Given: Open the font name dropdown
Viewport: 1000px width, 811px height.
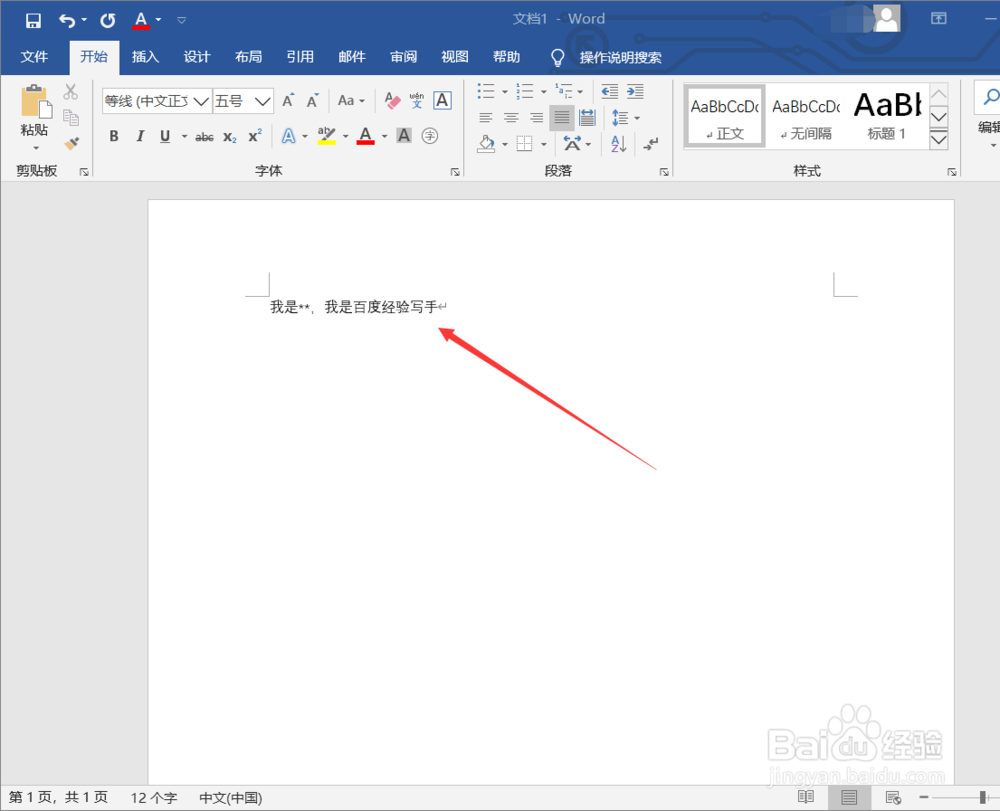Looking at the screenshot, I should (x=200, y=100).
